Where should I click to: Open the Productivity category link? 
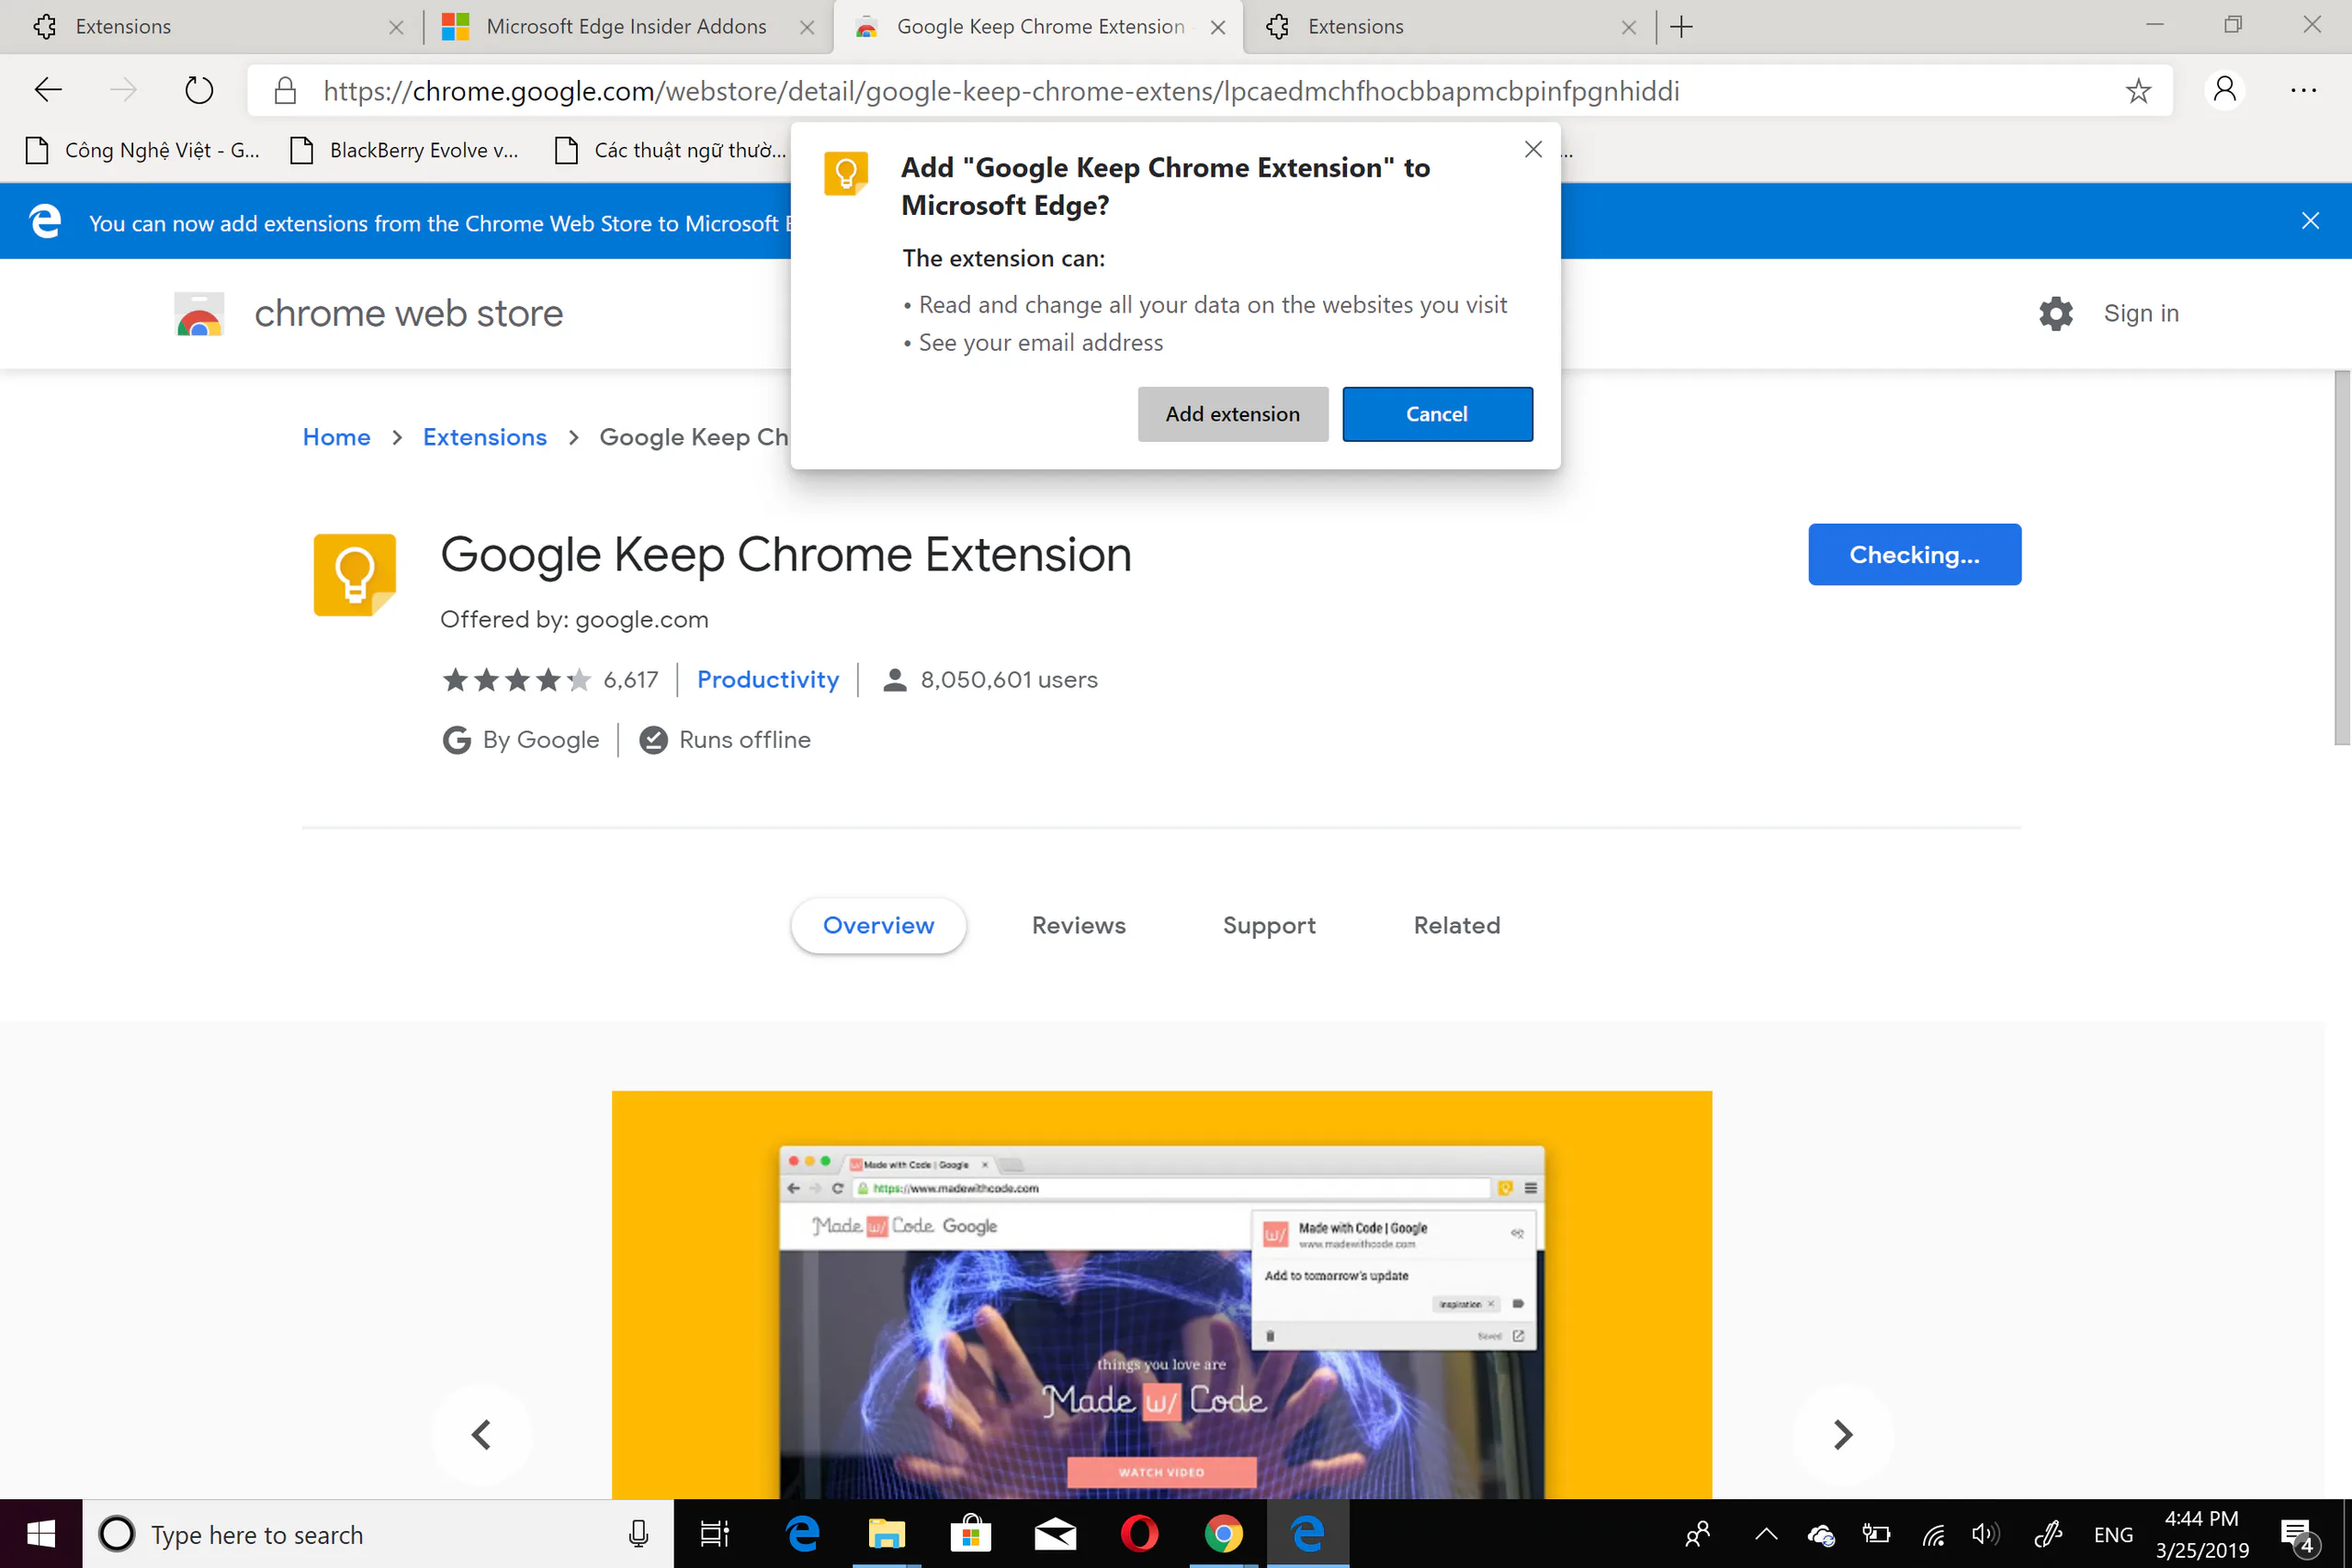768,680
